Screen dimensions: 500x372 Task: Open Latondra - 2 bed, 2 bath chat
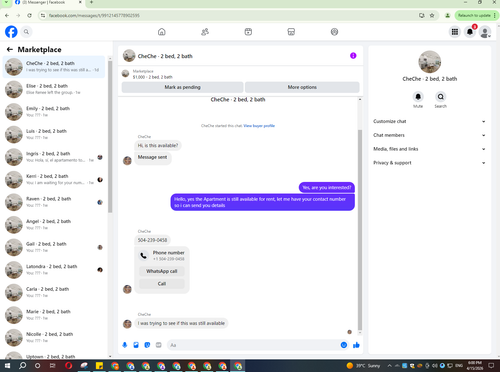[x=54, y=270]
